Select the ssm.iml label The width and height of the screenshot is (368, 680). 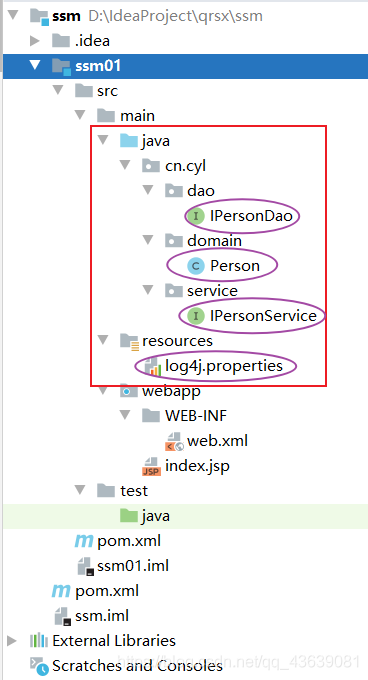[x=102, y=616]
